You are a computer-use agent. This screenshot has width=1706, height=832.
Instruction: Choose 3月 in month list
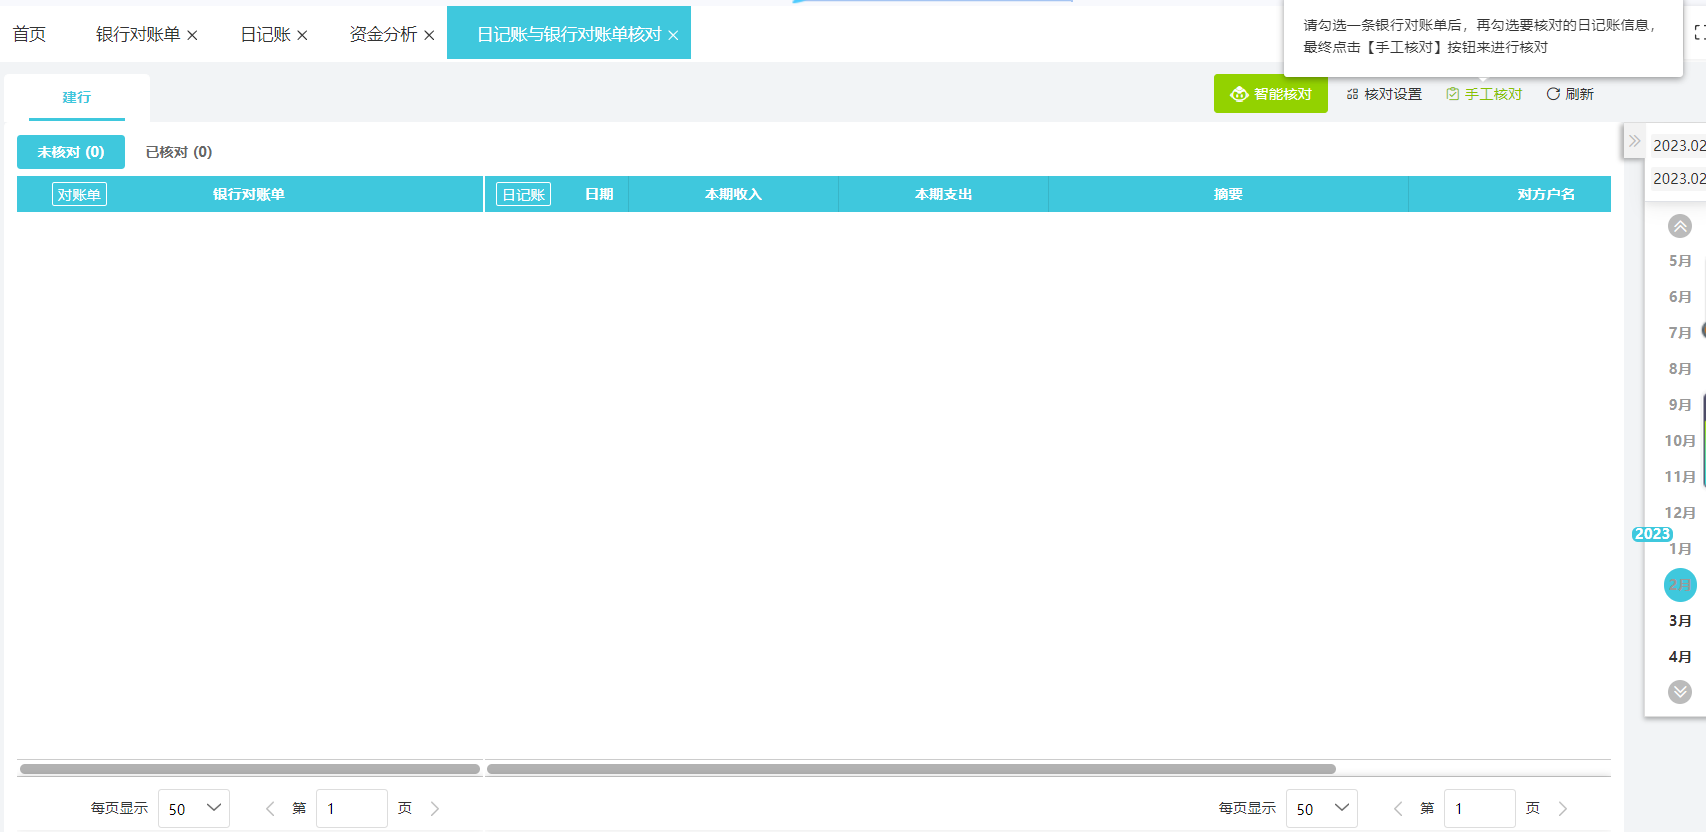1680,621
